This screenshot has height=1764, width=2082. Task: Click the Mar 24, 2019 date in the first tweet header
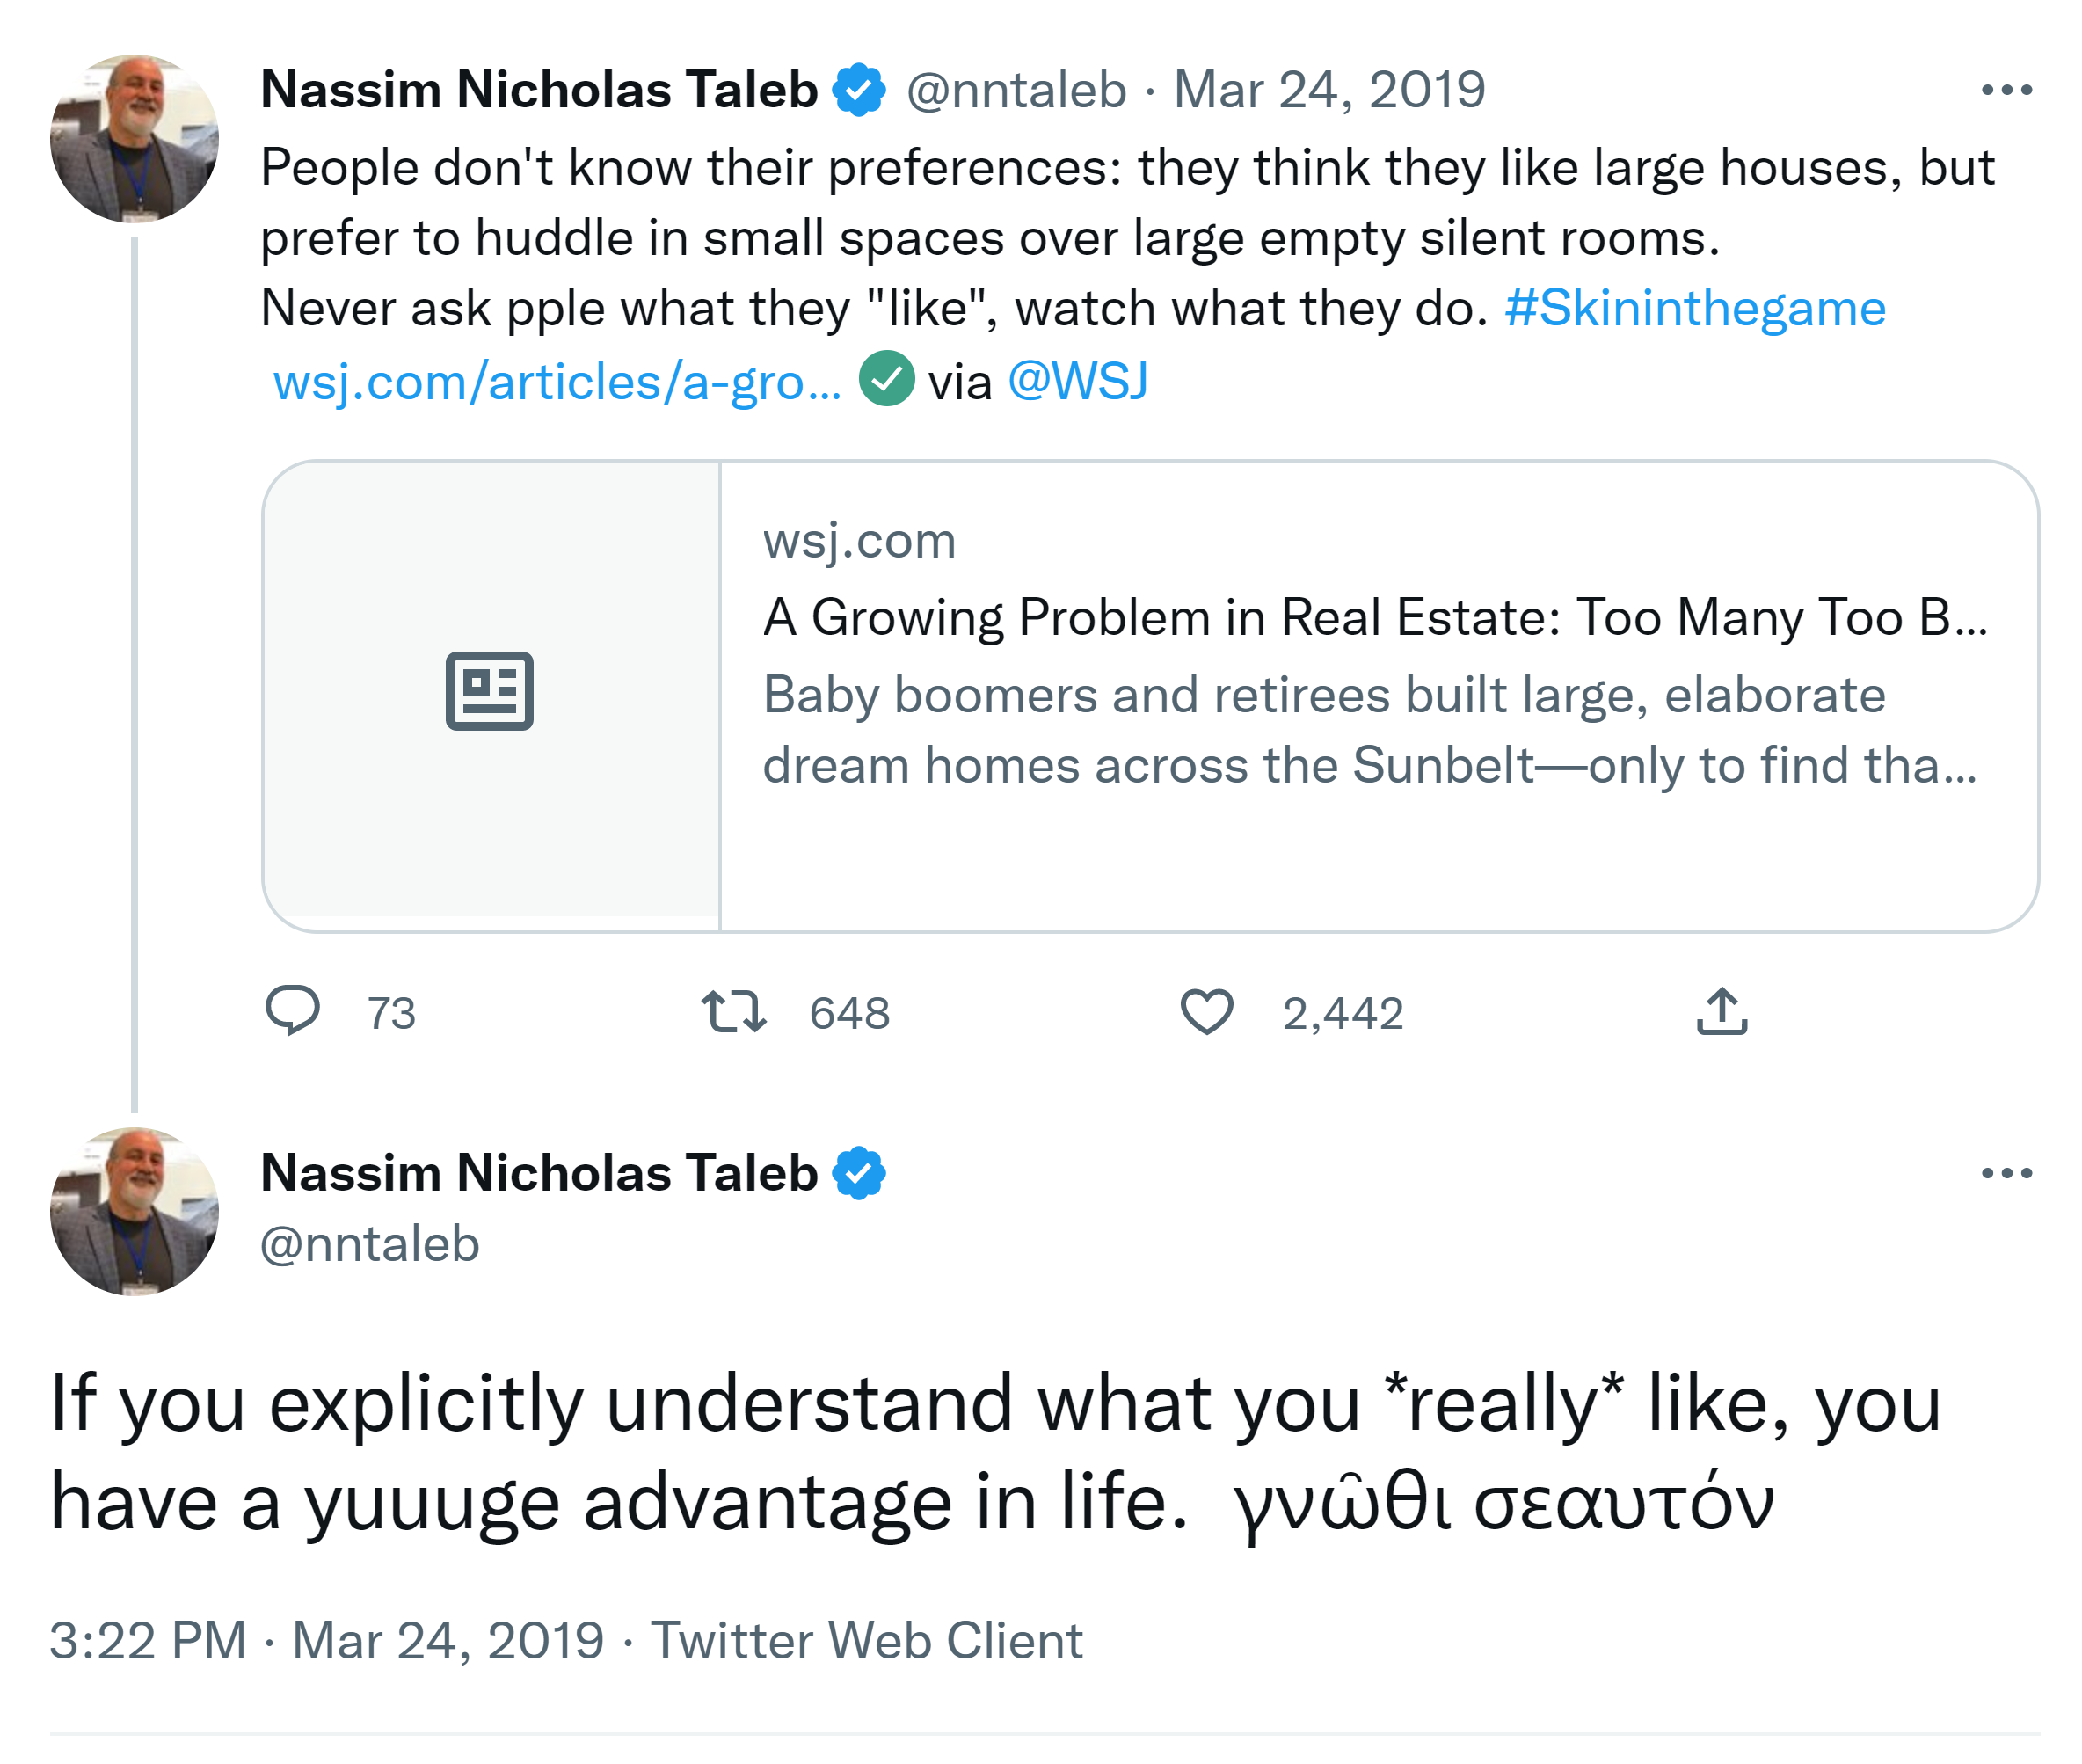1329,90
